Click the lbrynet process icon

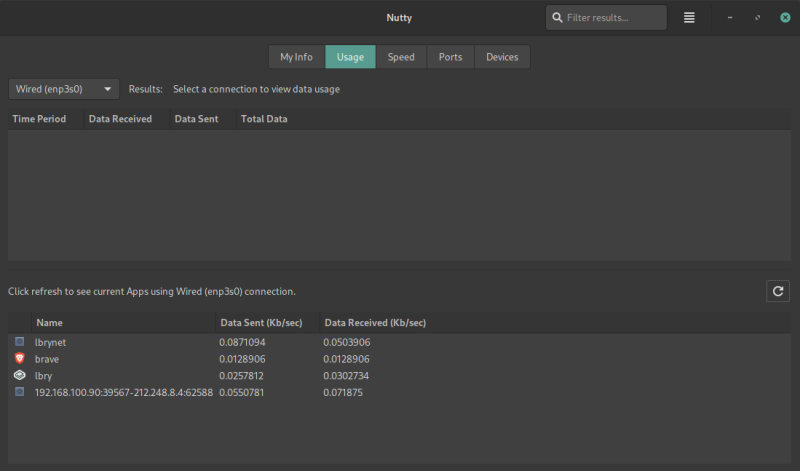pos(19,342)
